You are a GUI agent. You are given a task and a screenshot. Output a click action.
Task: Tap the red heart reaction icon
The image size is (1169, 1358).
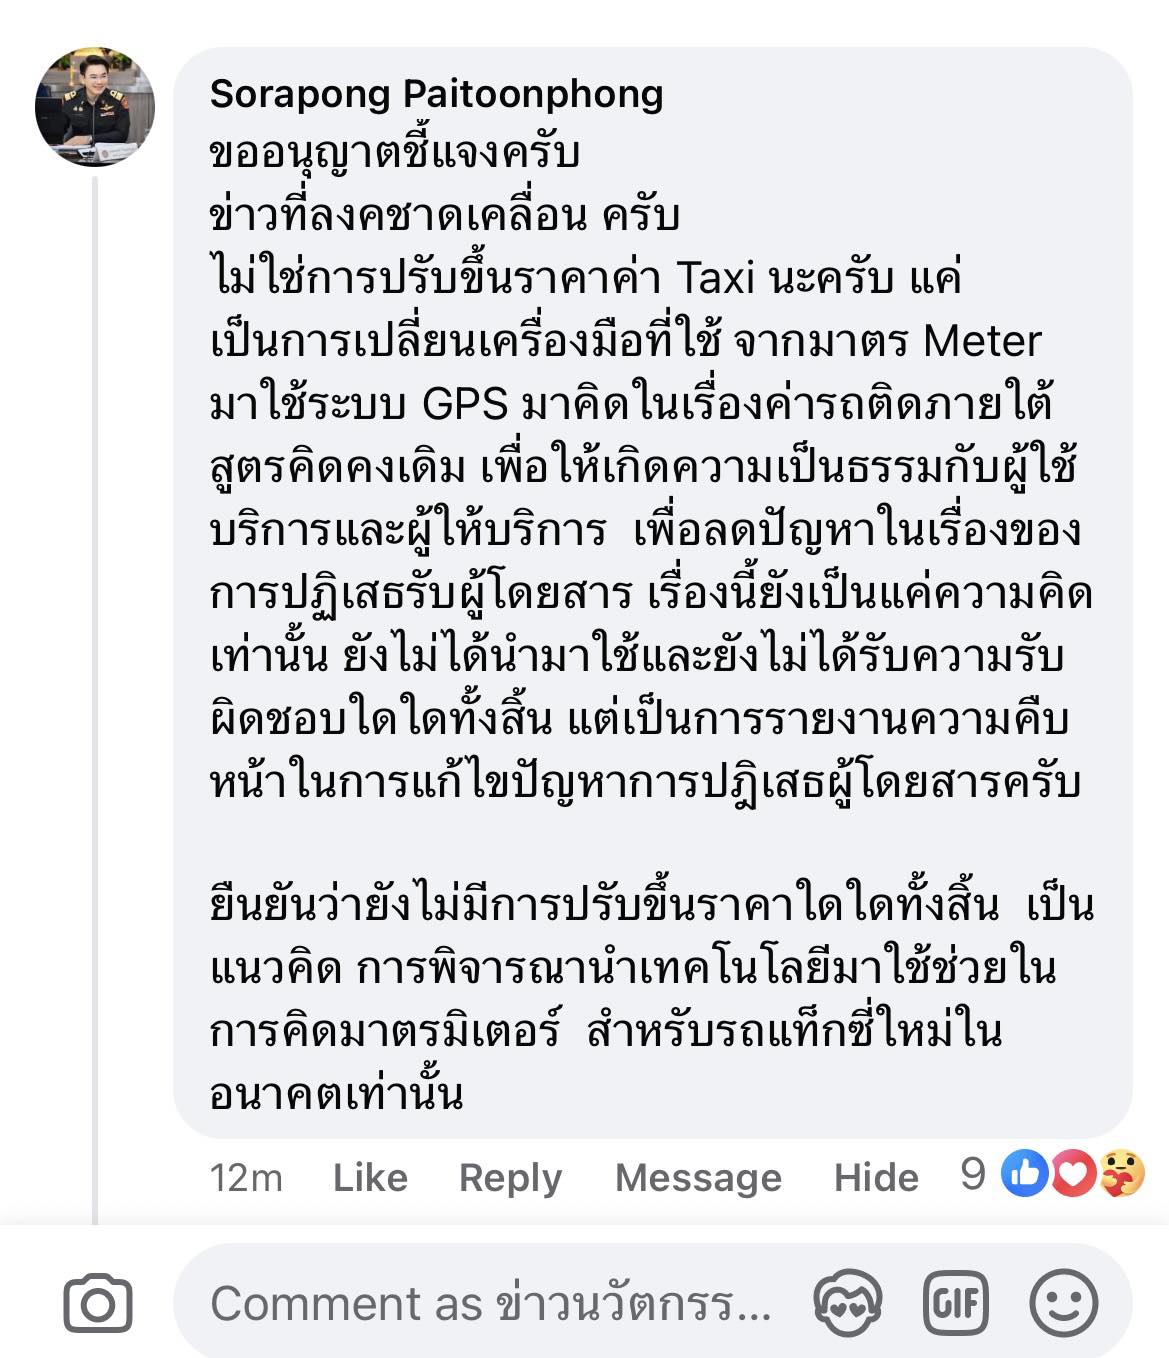click(x=1073, y=1175)
